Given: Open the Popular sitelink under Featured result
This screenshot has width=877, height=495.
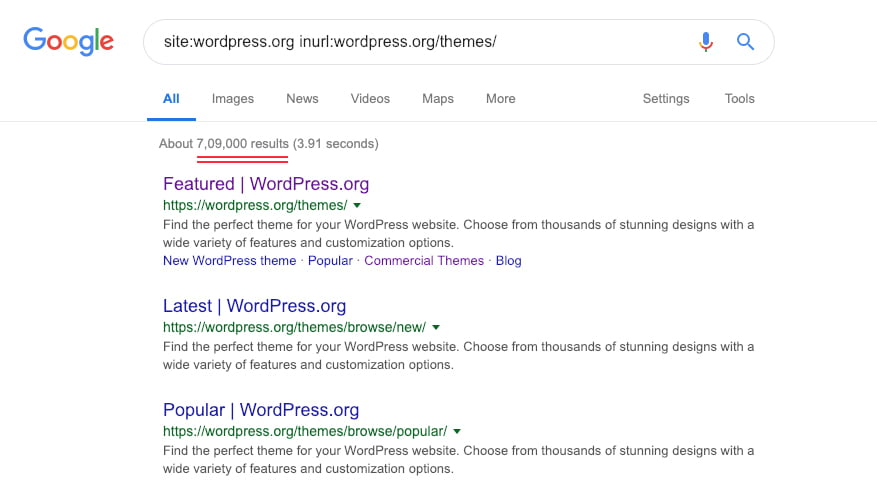Looking at the screenshot, I should pyautogui.click(x=331, y=261).
